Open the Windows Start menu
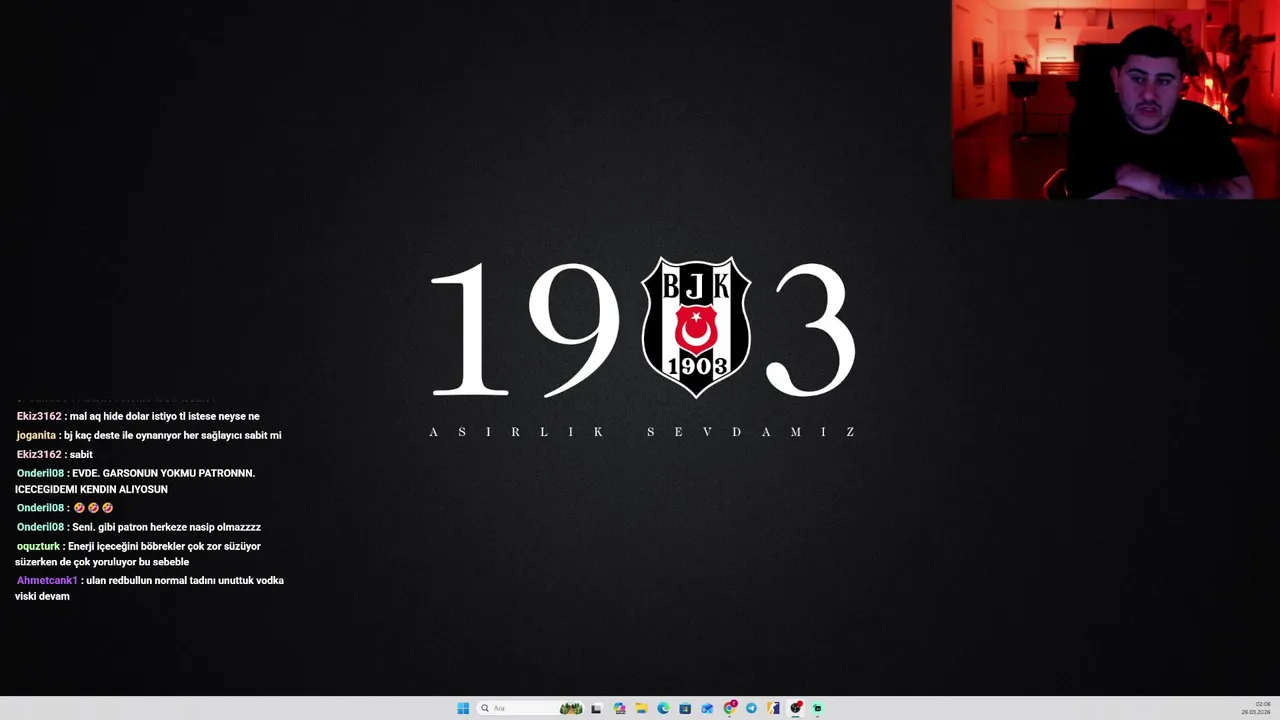1280x720 pixels. click(463, 708)
